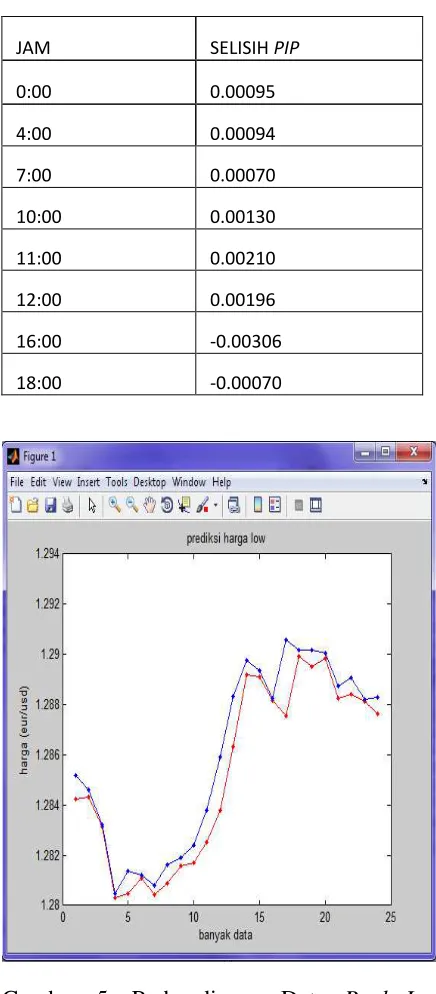Toggle the Insert Colorbar icon
The width and height of the screenshot is (436, 994).
pyautogui.click(x=258, y=505)
